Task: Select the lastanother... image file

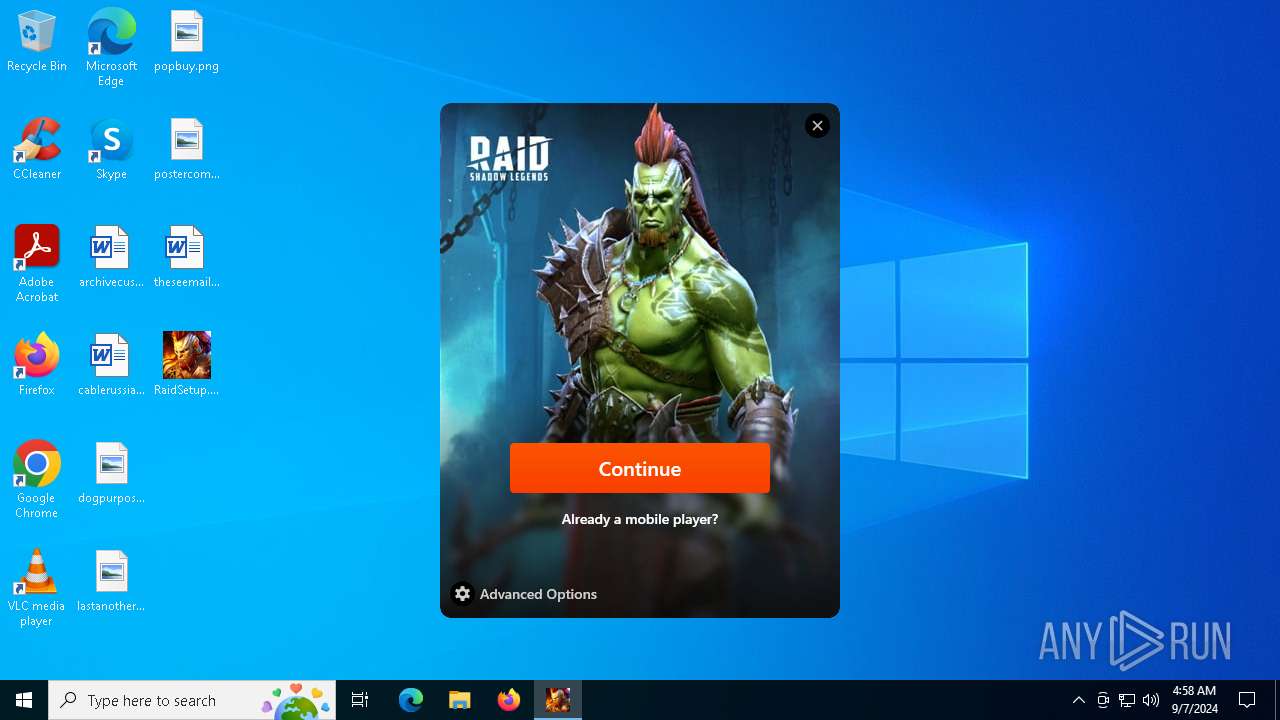Action: pos(111,582)
